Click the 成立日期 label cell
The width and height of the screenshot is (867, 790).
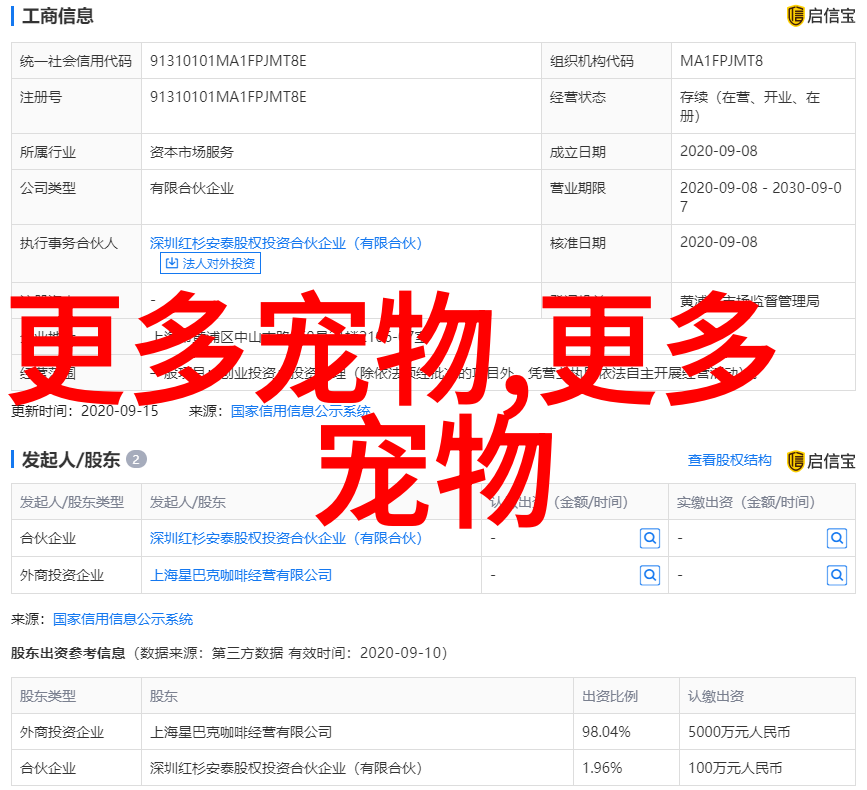[x=606, y=151]
